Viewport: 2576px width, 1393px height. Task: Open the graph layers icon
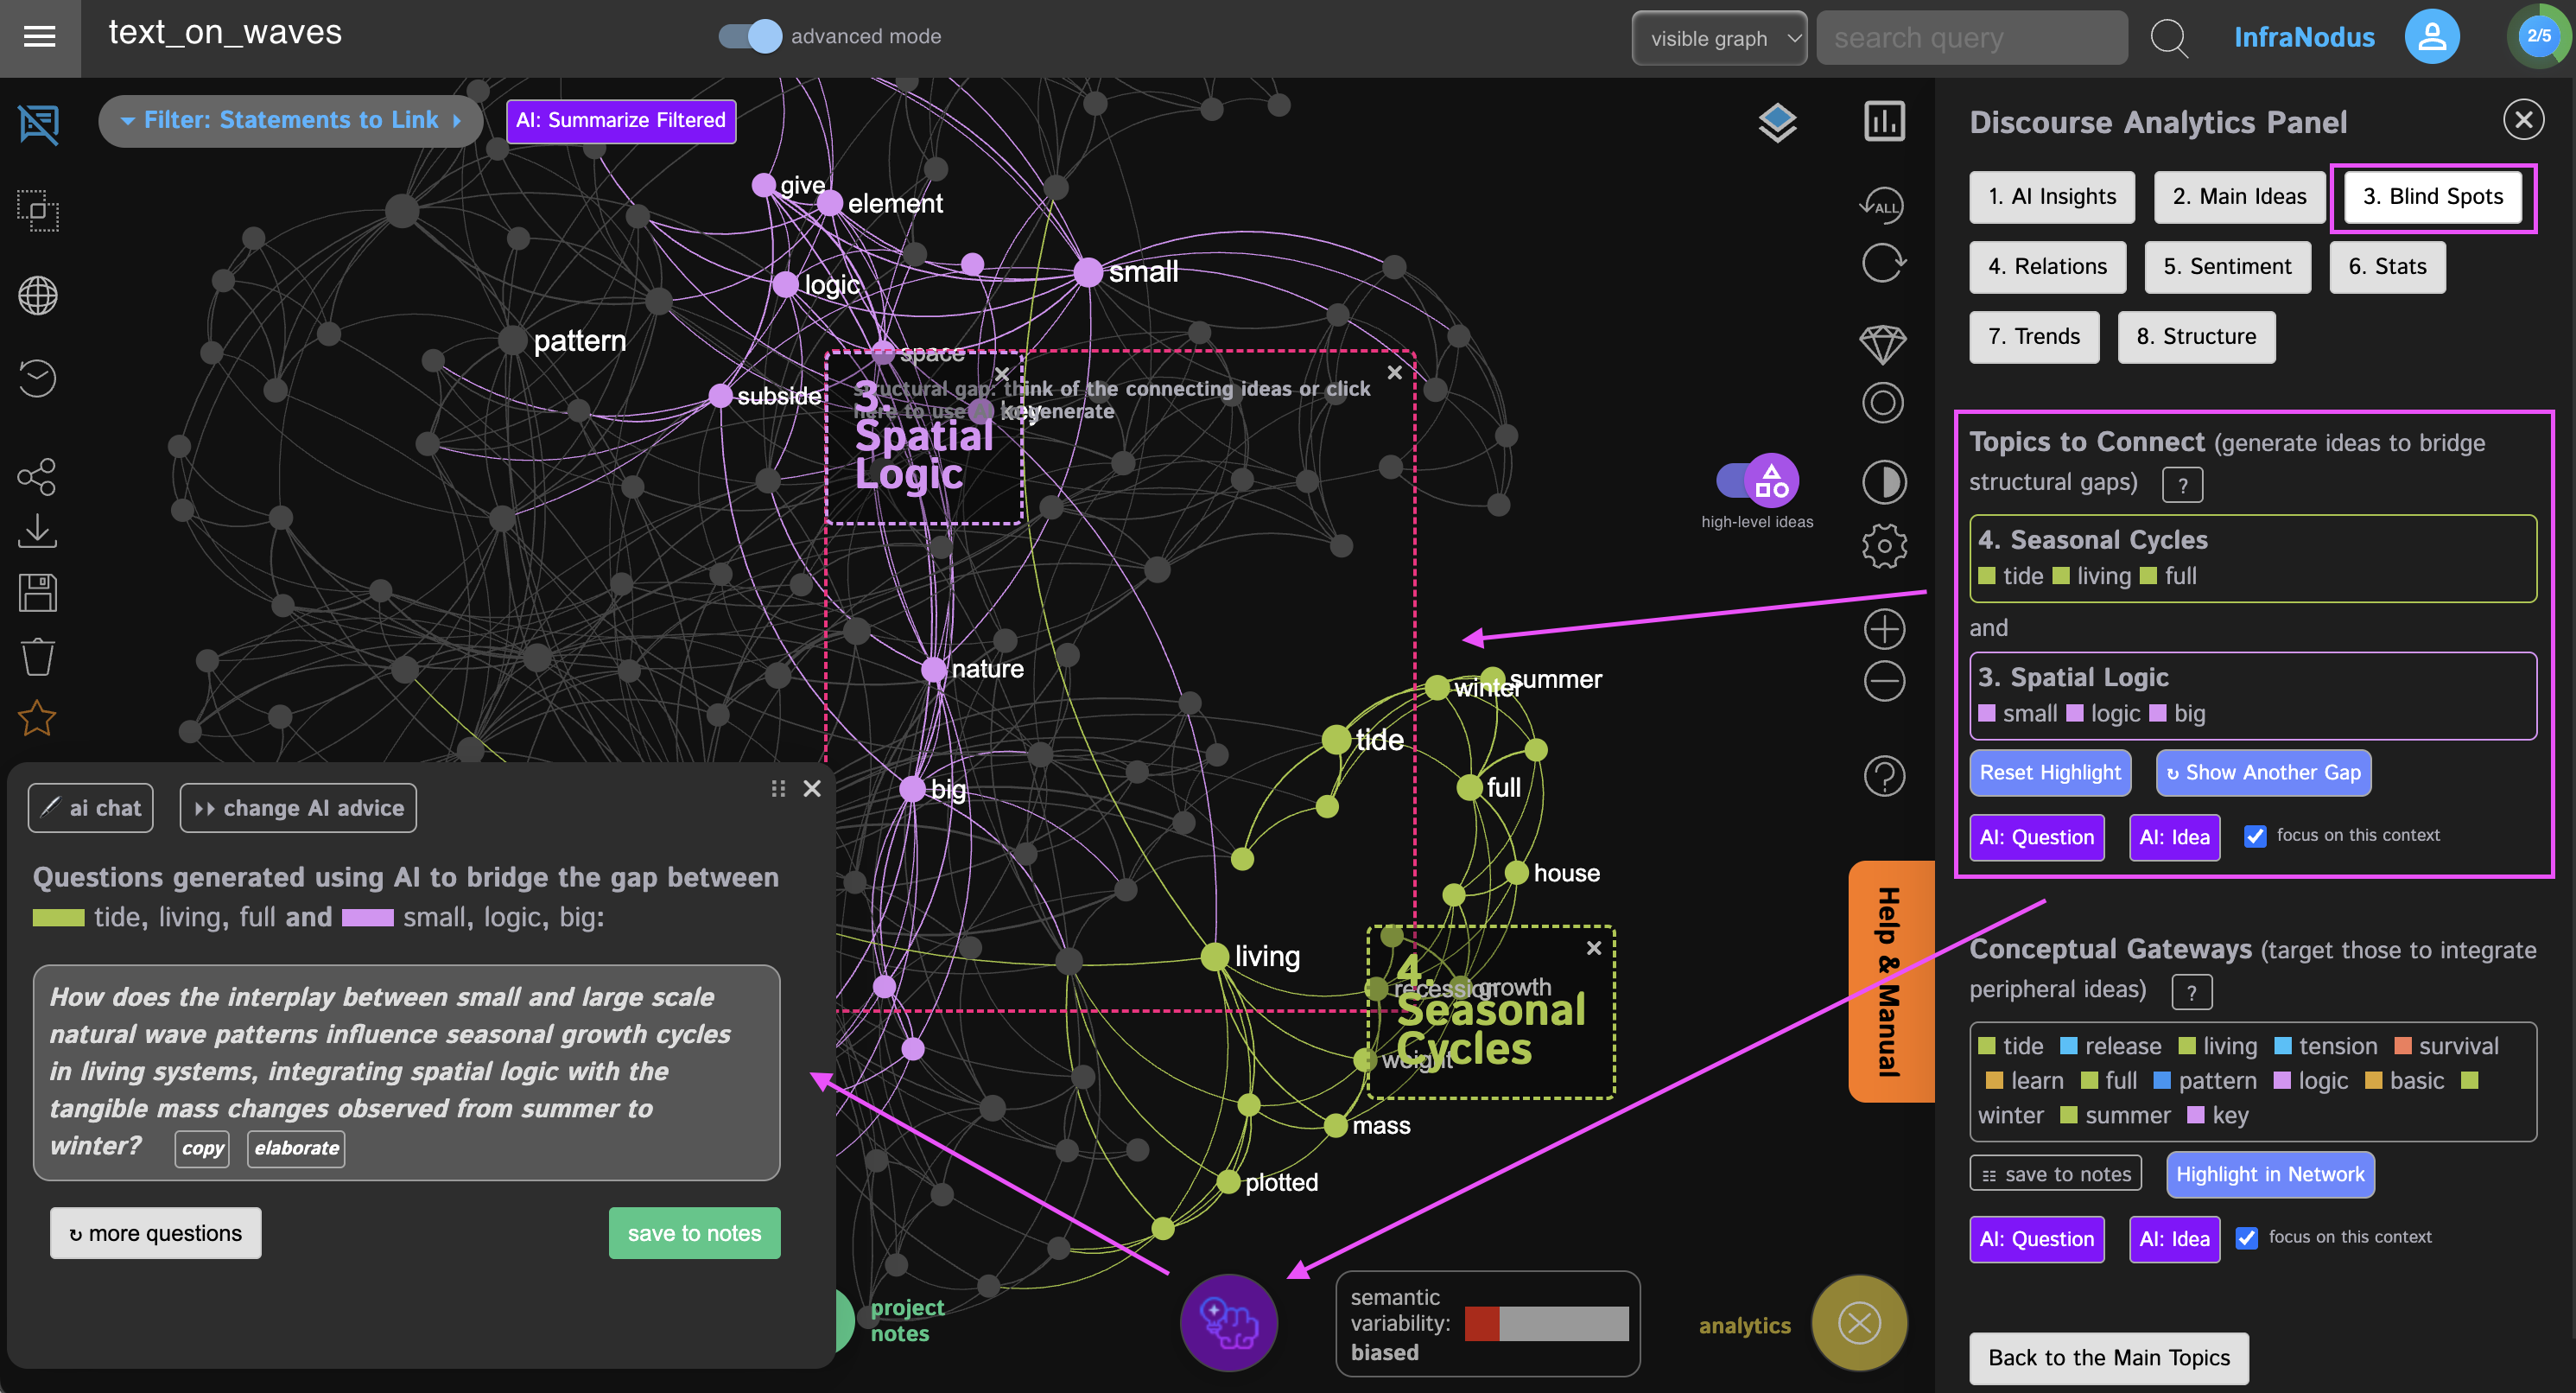[x=1777, y=123]
